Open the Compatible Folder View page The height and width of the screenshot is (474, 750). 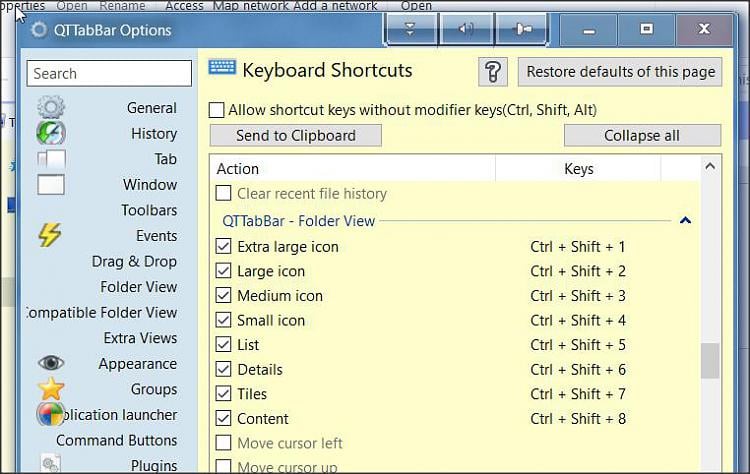pyautogui.click(x=102, y=313)
